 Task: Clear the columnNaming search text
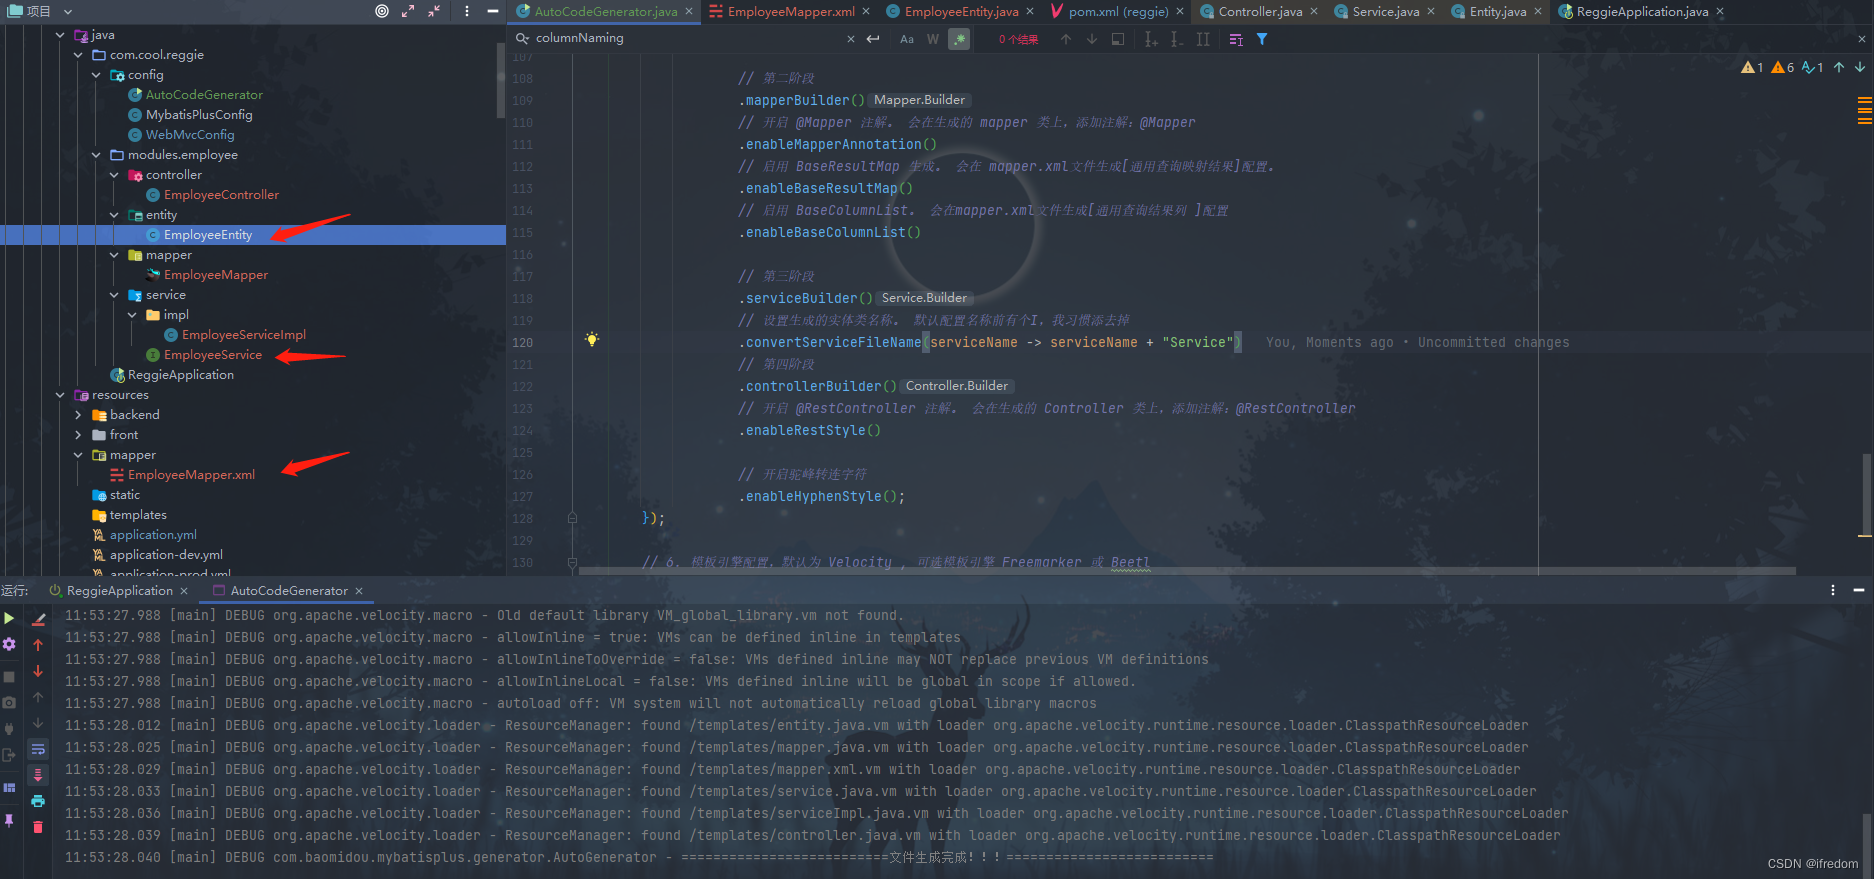coord(851,39)
